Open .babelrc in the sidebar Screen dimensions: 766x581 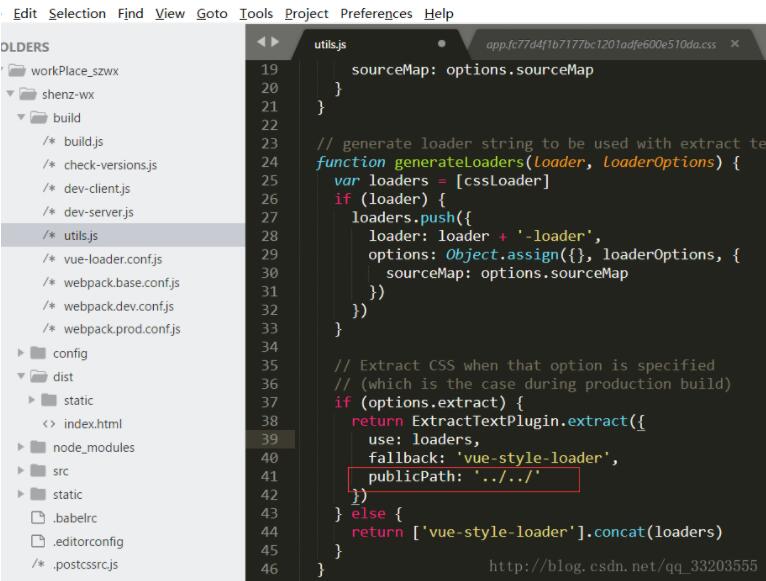75,517
